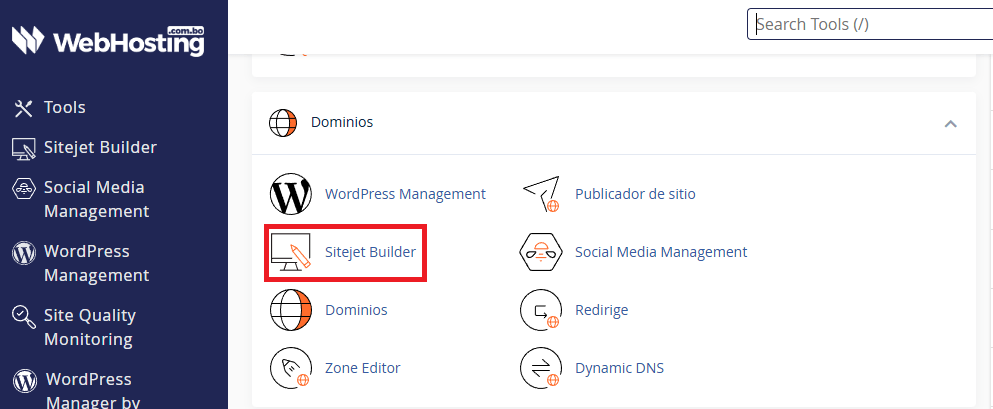
Task: Click the Dominios section header title
Action: [x=342, y=122]
